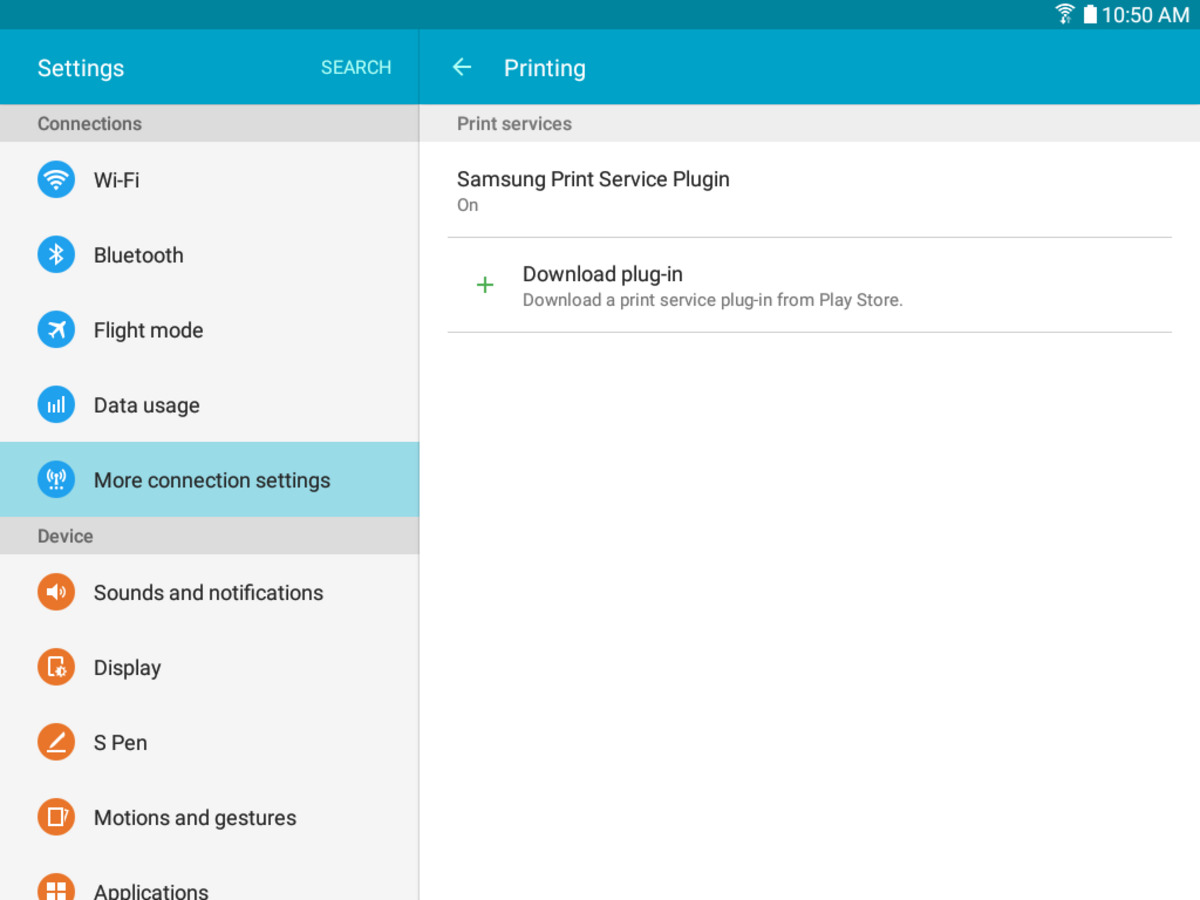Click the green plus download icon
The height and width of the screenshot is (900, 1200).
pos(485,285)
